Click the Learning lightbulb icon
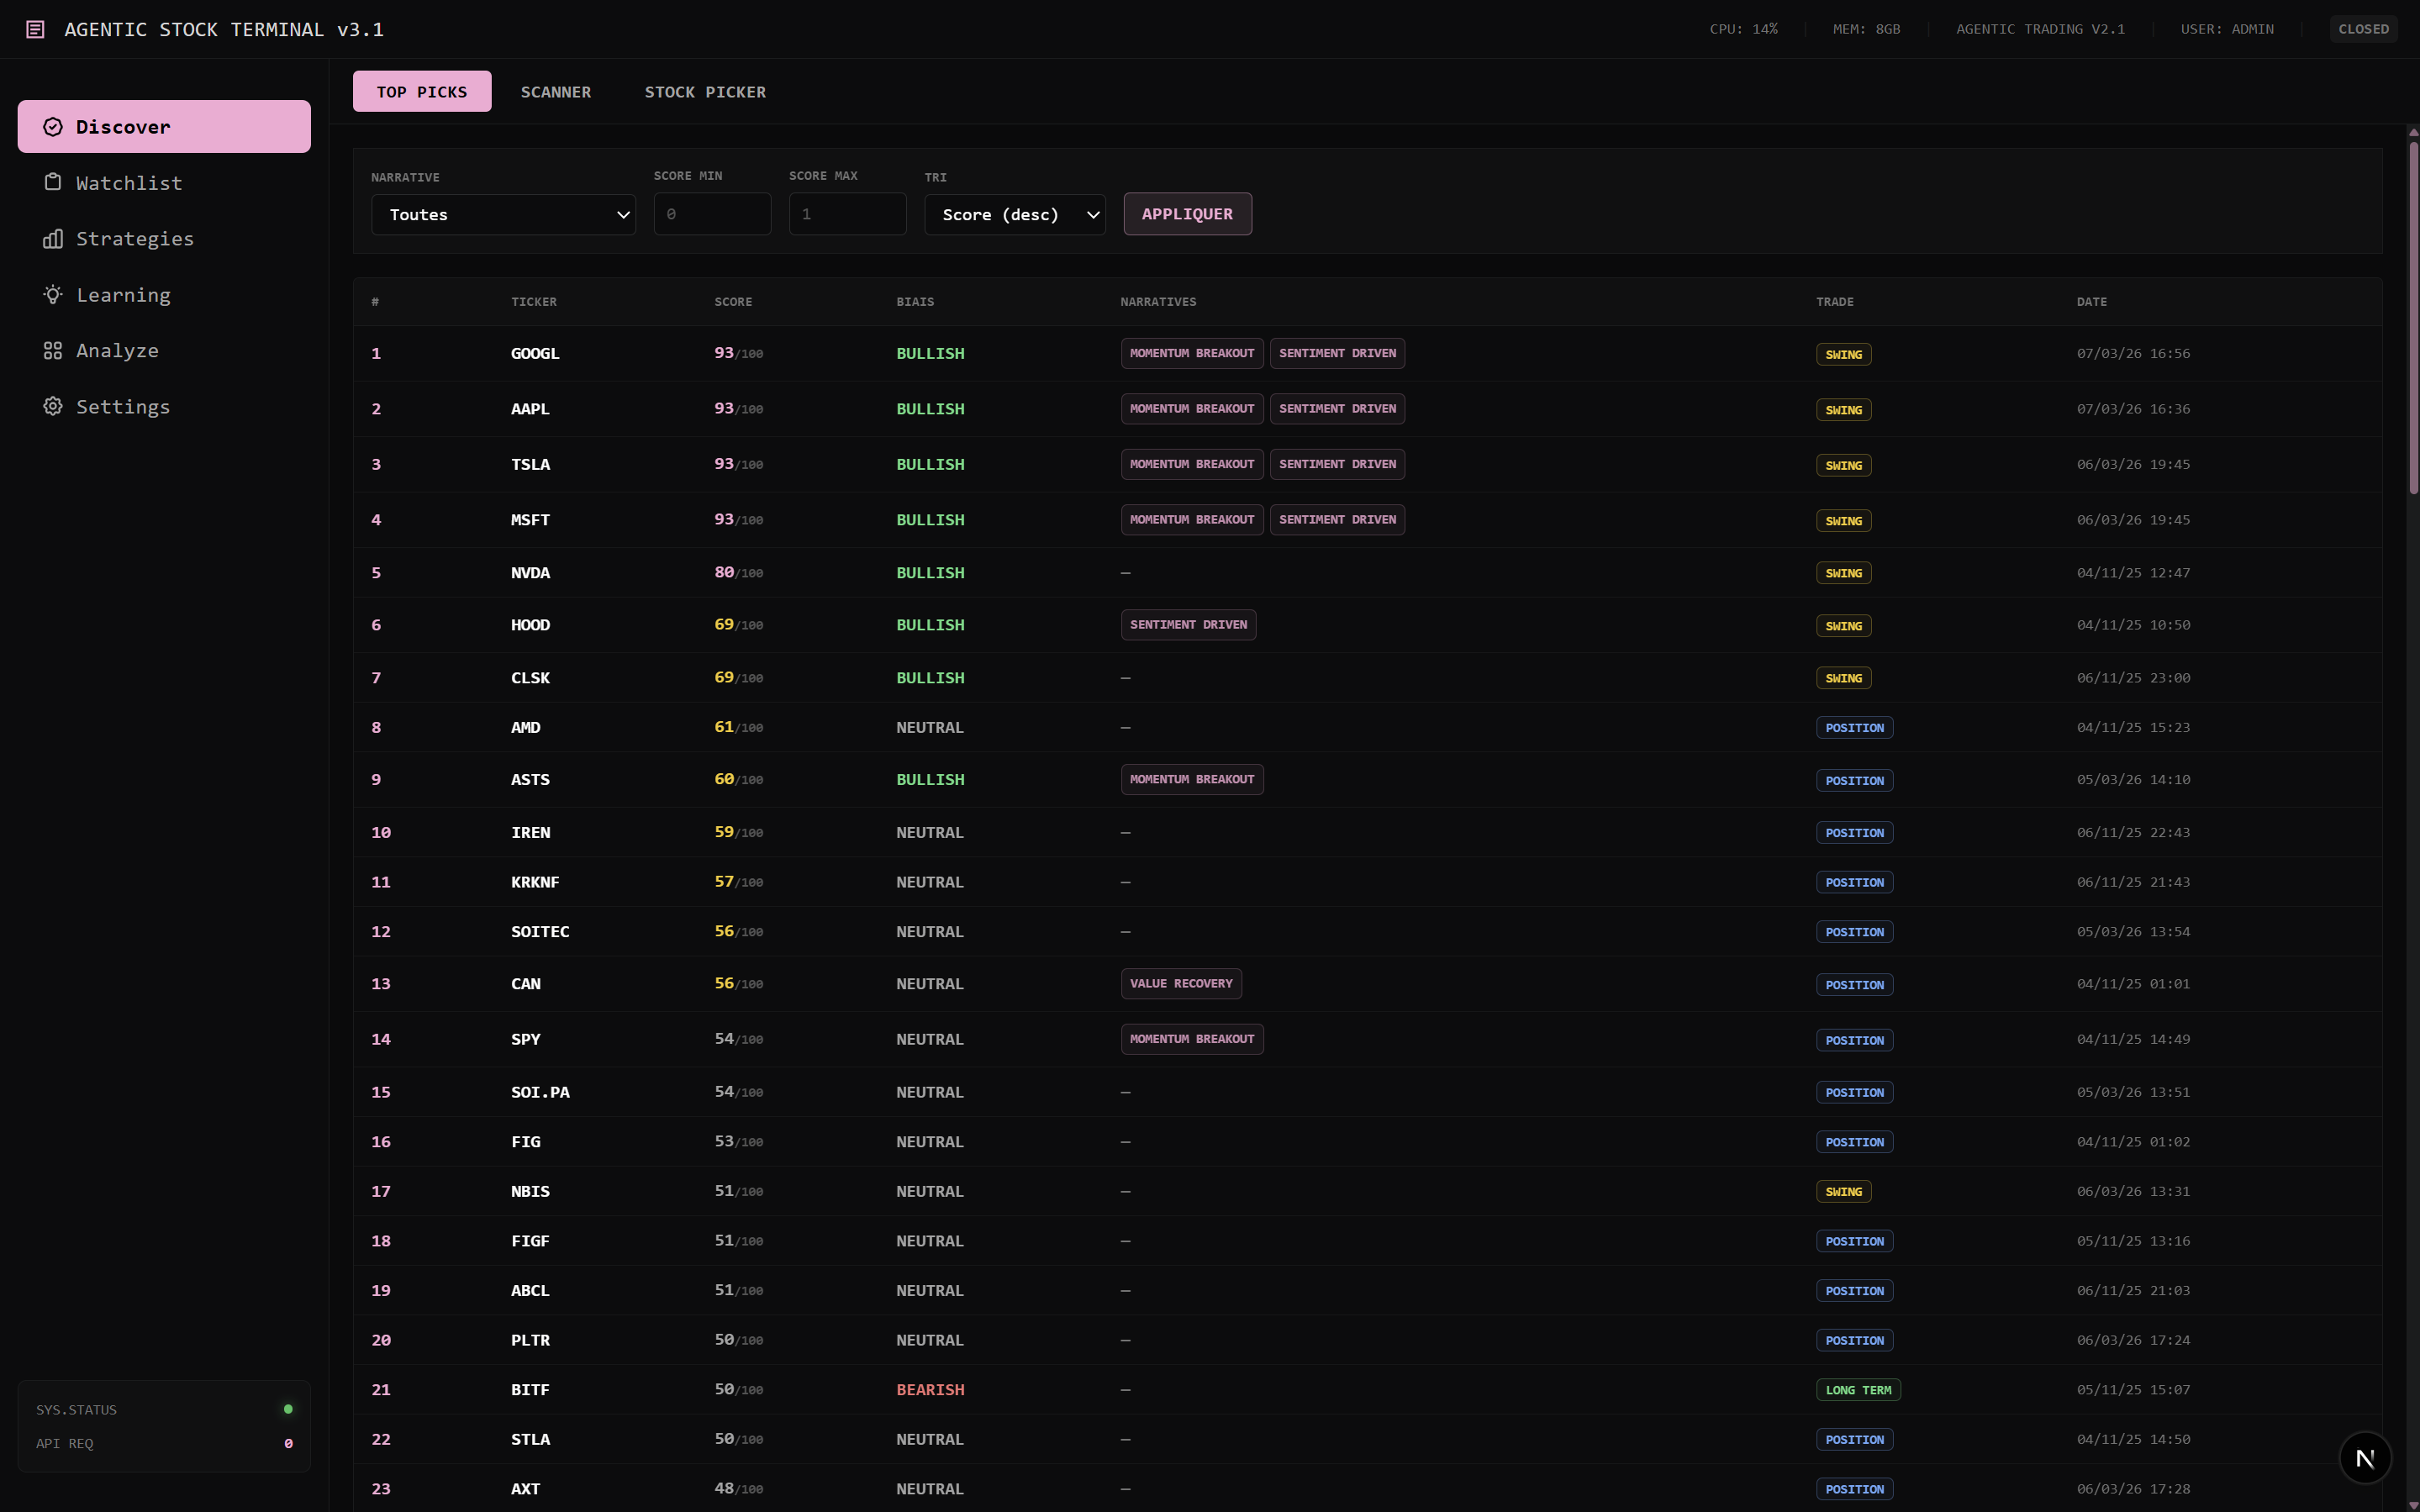 pos(53,295)
